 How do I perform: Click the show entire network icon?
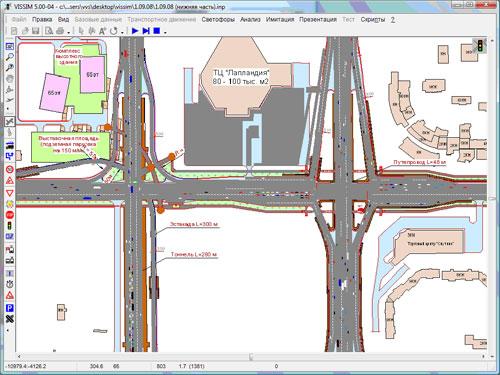coord(10,46)
